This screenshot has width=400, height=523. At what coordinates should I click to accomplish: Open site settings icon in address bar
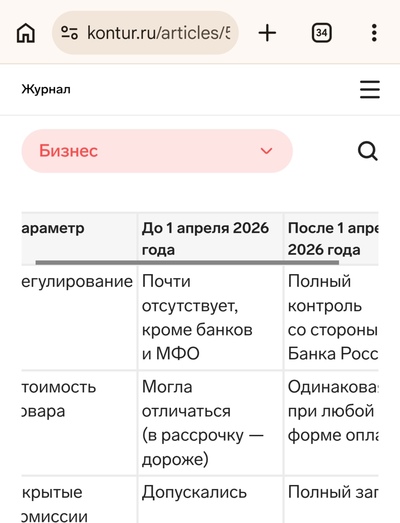(69, 33)
